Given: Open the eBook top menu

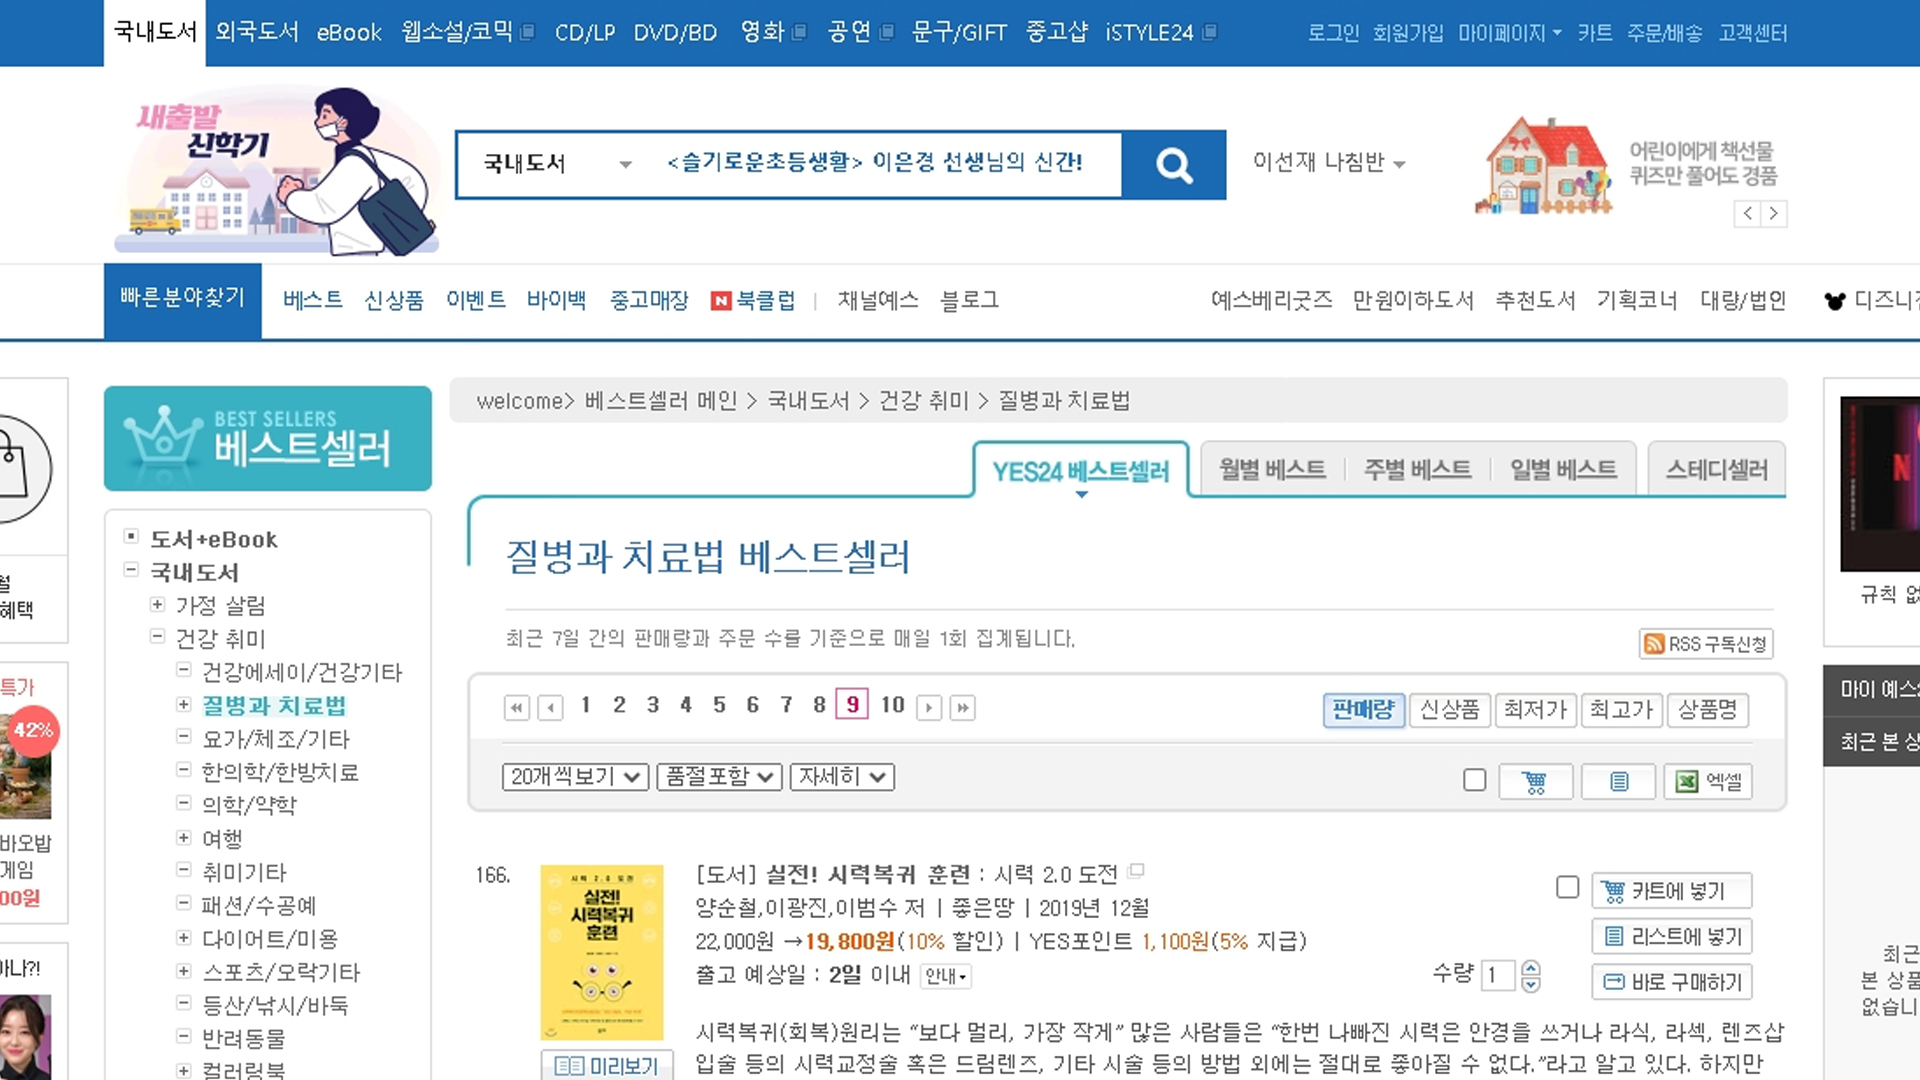Looking at the screenshot, I should (349, 32).
